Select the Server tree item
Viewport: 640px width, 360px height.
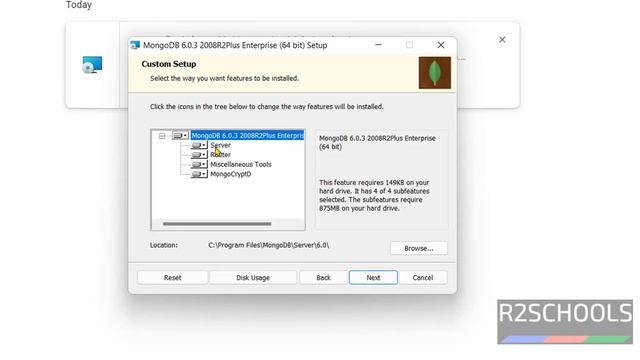(220, 145)
